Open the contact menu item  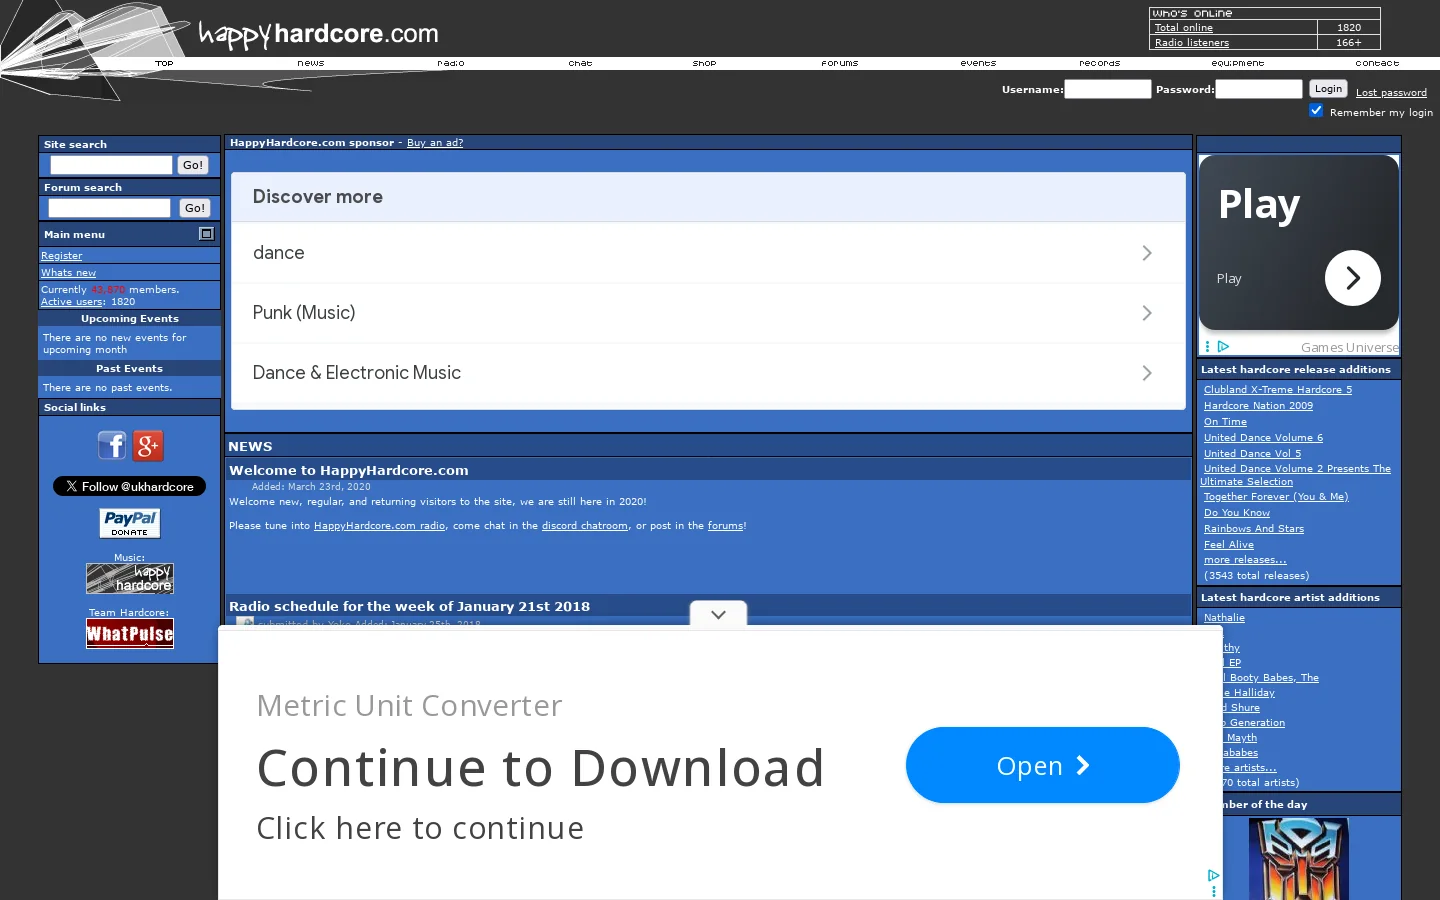(1378, 63)
